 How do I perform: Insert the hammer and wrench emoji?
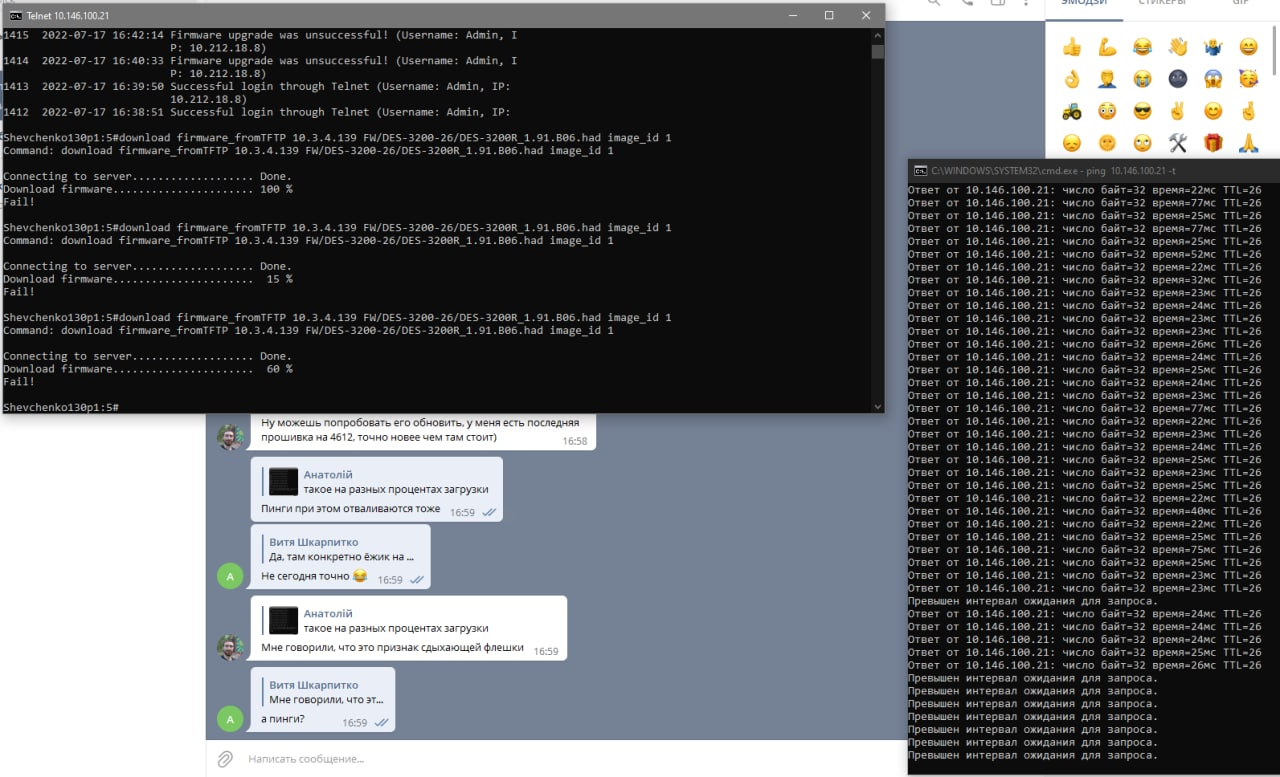tap(1177, 143)
